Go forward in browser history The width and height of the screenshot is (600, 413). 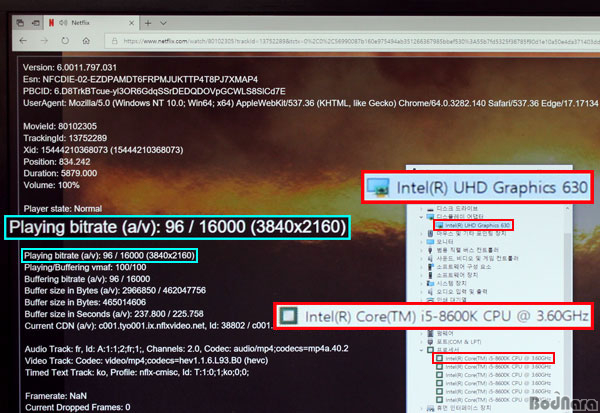[44, 41]
